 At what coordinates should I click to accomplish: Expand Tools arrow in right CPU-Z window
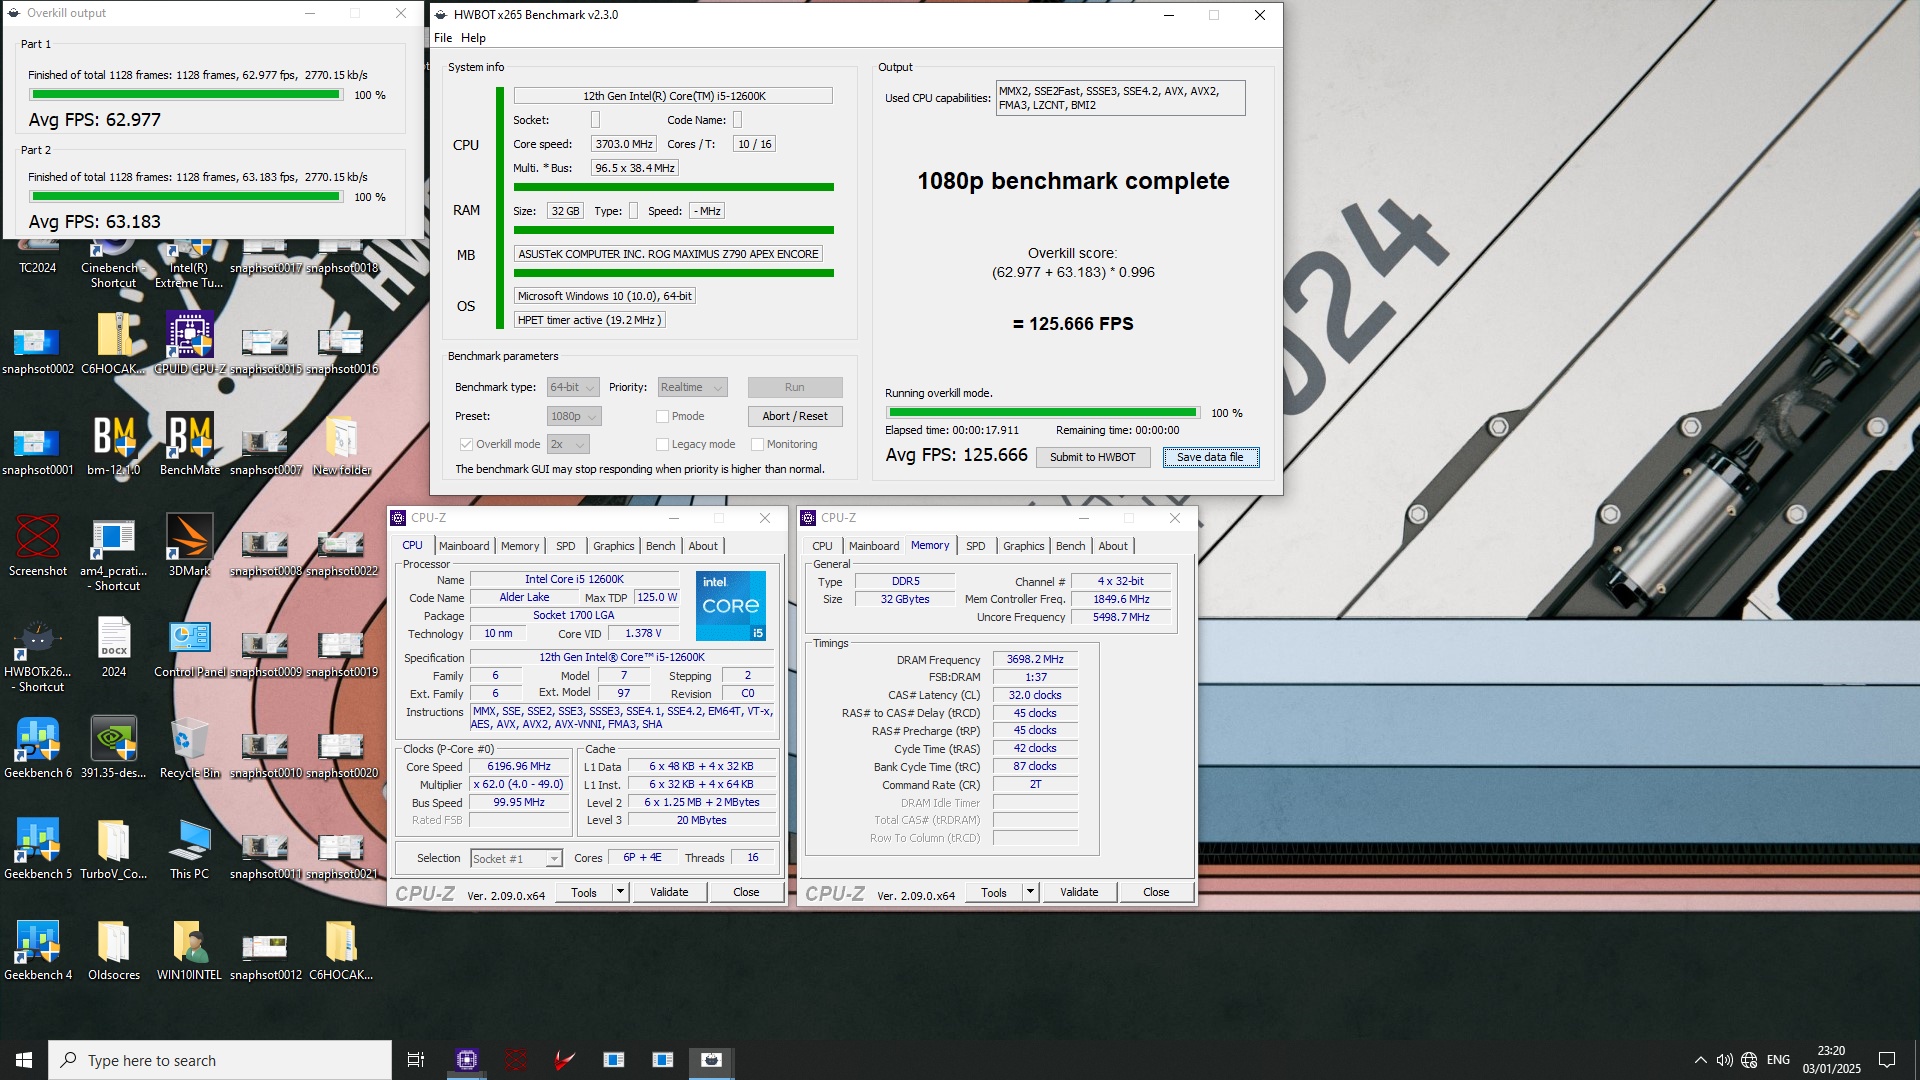click(x=1030, y=892)
